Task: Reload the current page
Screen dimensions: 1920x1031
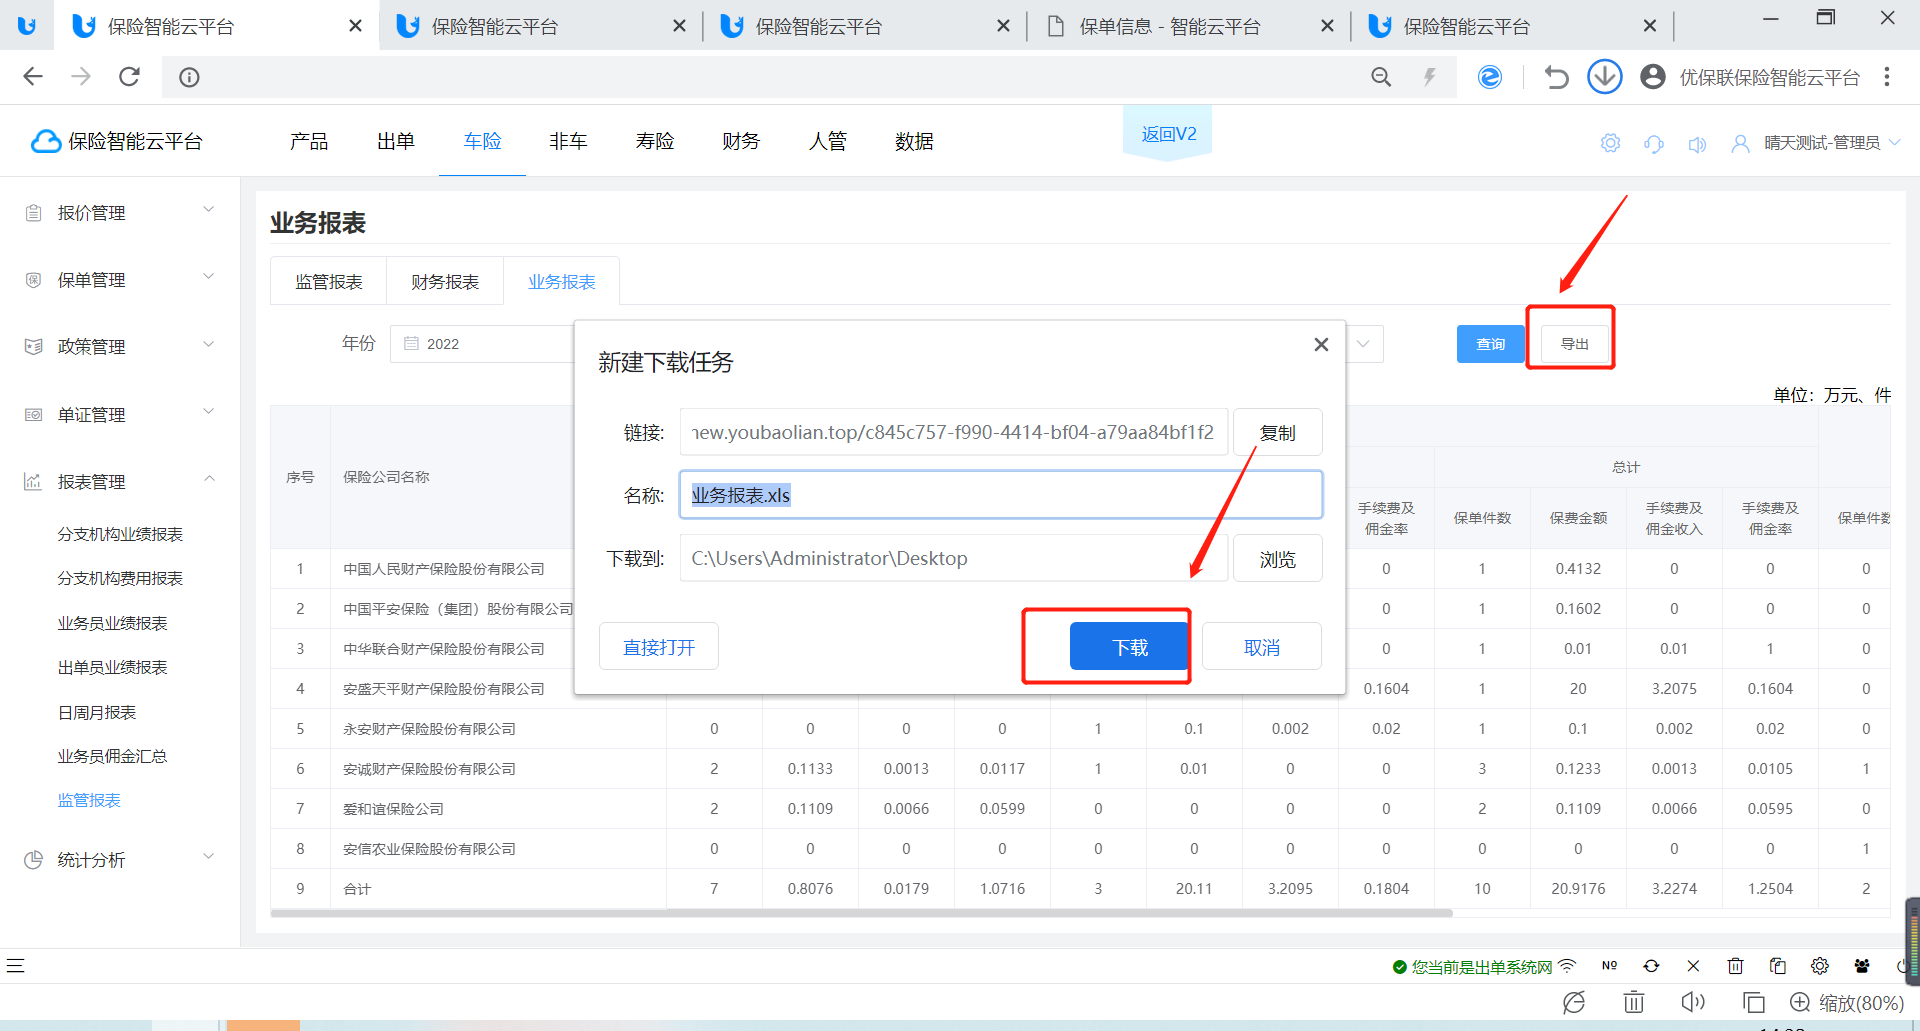Action: coord(129,77)
